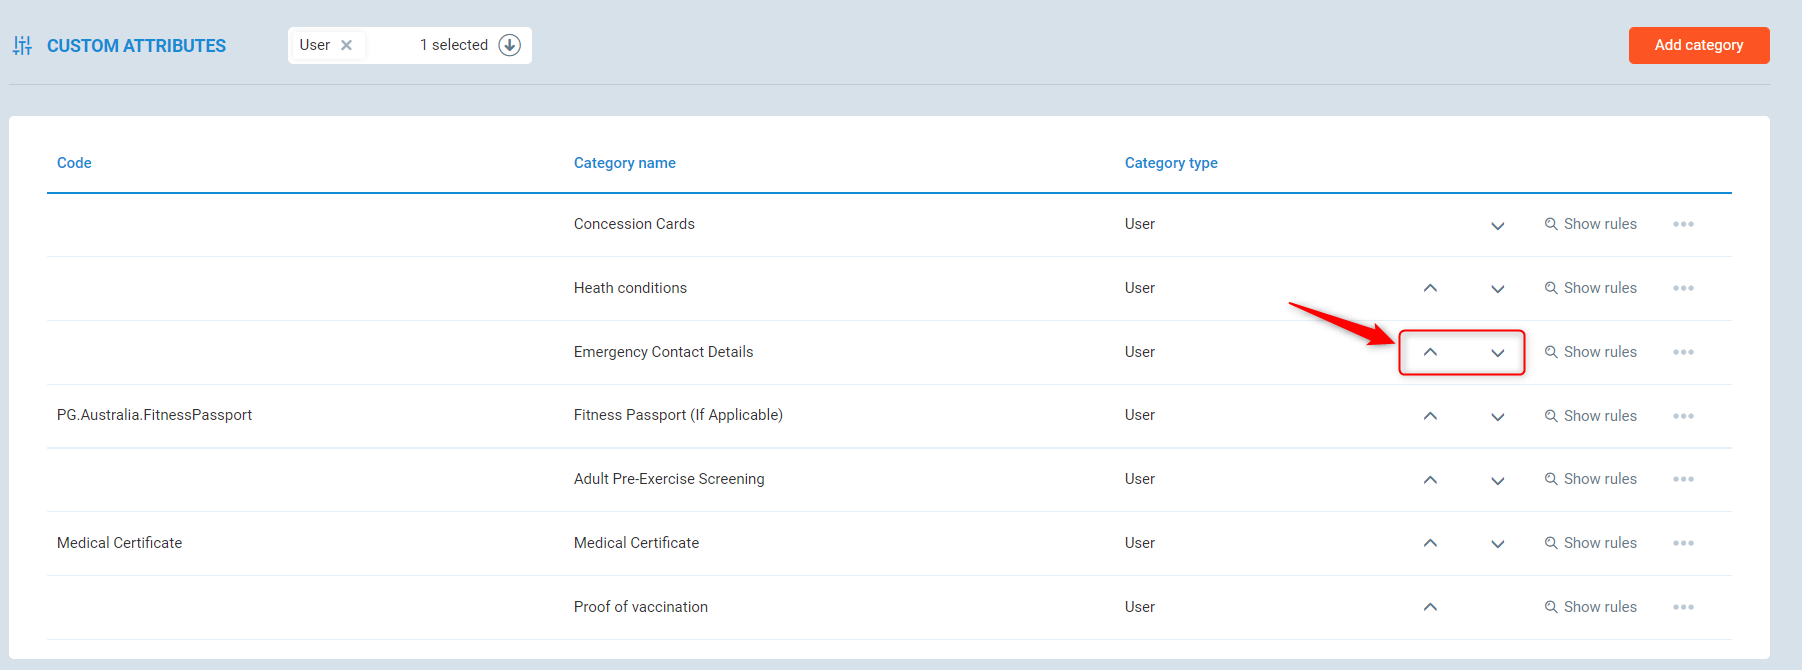Open more options for Concession Cards
The width and height of the screenshot is (1802, 670).
(1683, 224)
